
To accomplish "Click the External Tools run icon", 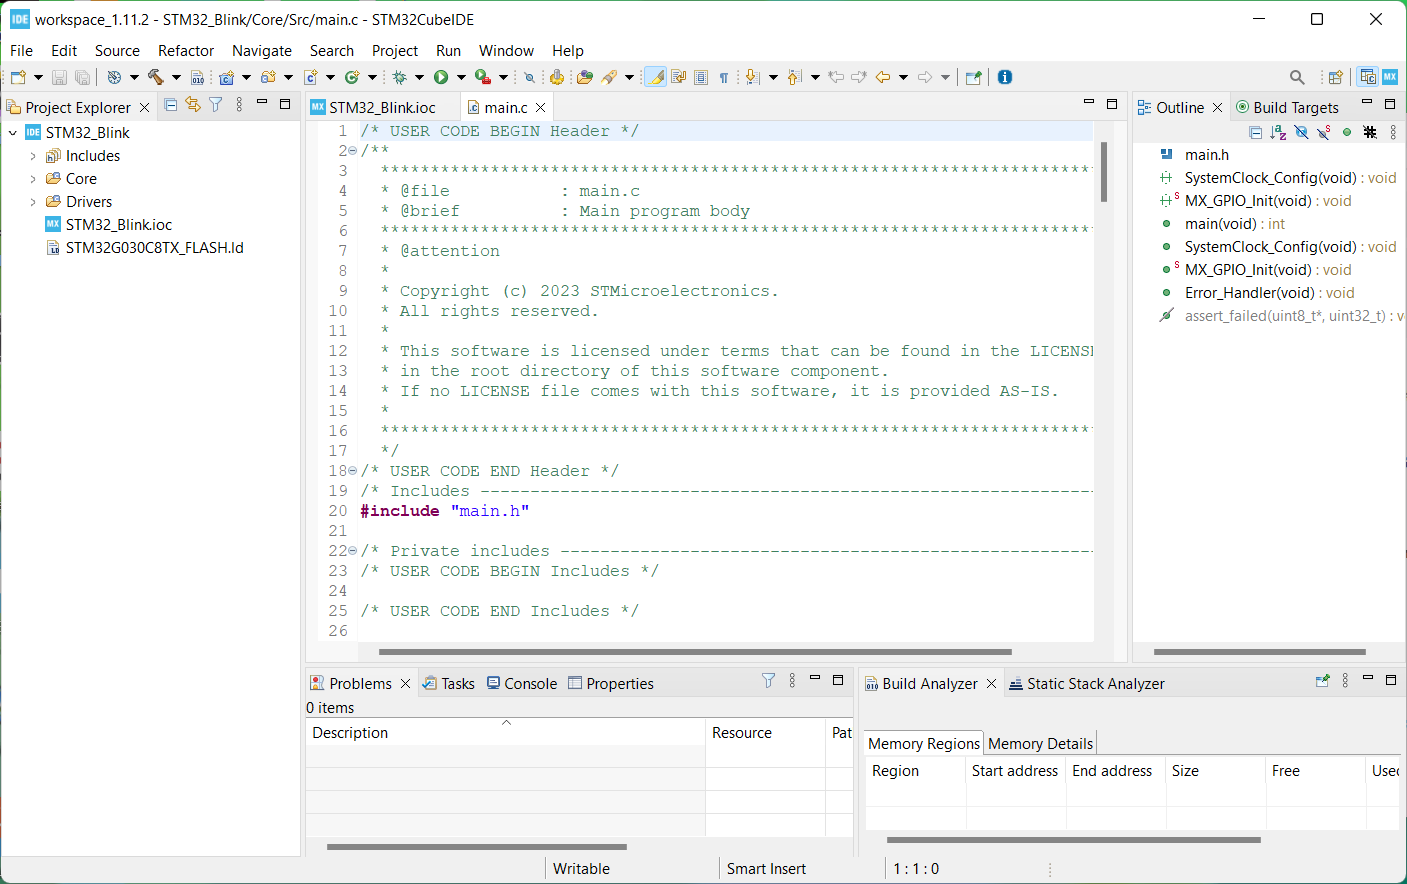I will [482, 77].
